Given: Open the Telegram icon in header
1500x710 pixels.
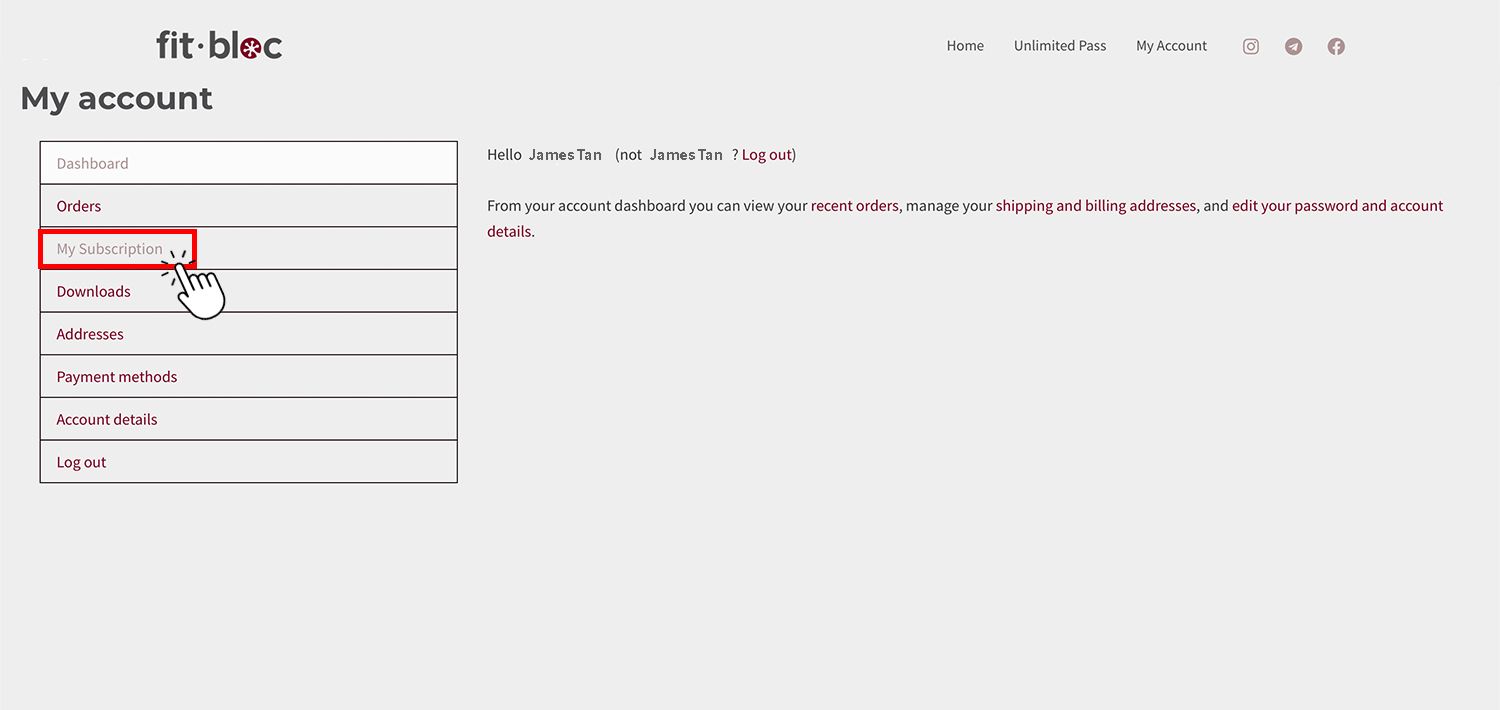Looking at the screenshot, I should [1293, 46].
